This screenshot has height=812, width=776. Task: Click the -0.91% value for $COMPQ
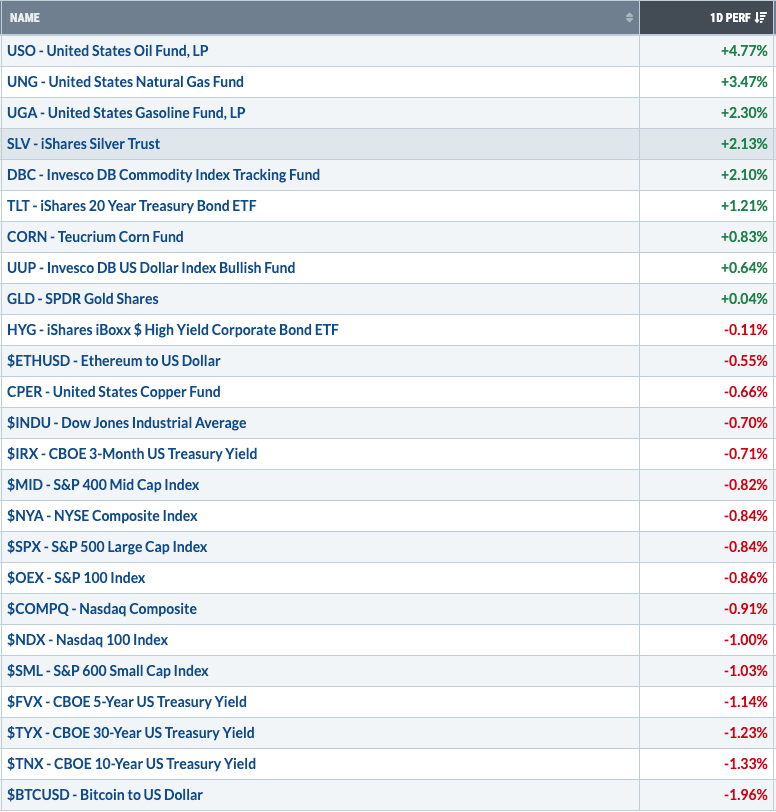745,609
